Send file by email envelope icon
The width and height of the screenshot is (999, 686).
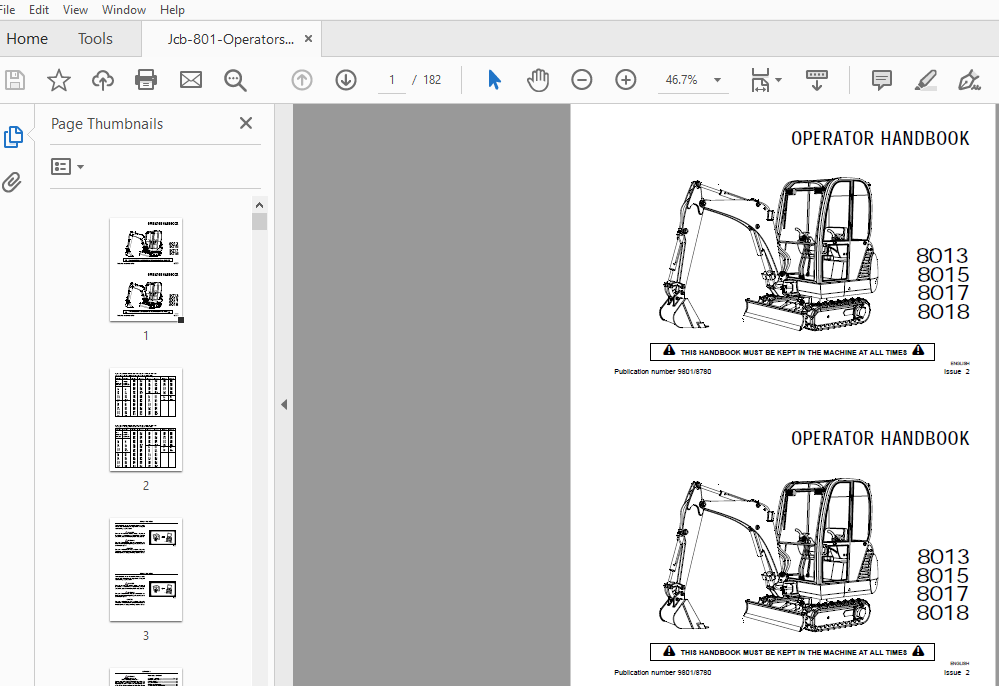[190, 80]
